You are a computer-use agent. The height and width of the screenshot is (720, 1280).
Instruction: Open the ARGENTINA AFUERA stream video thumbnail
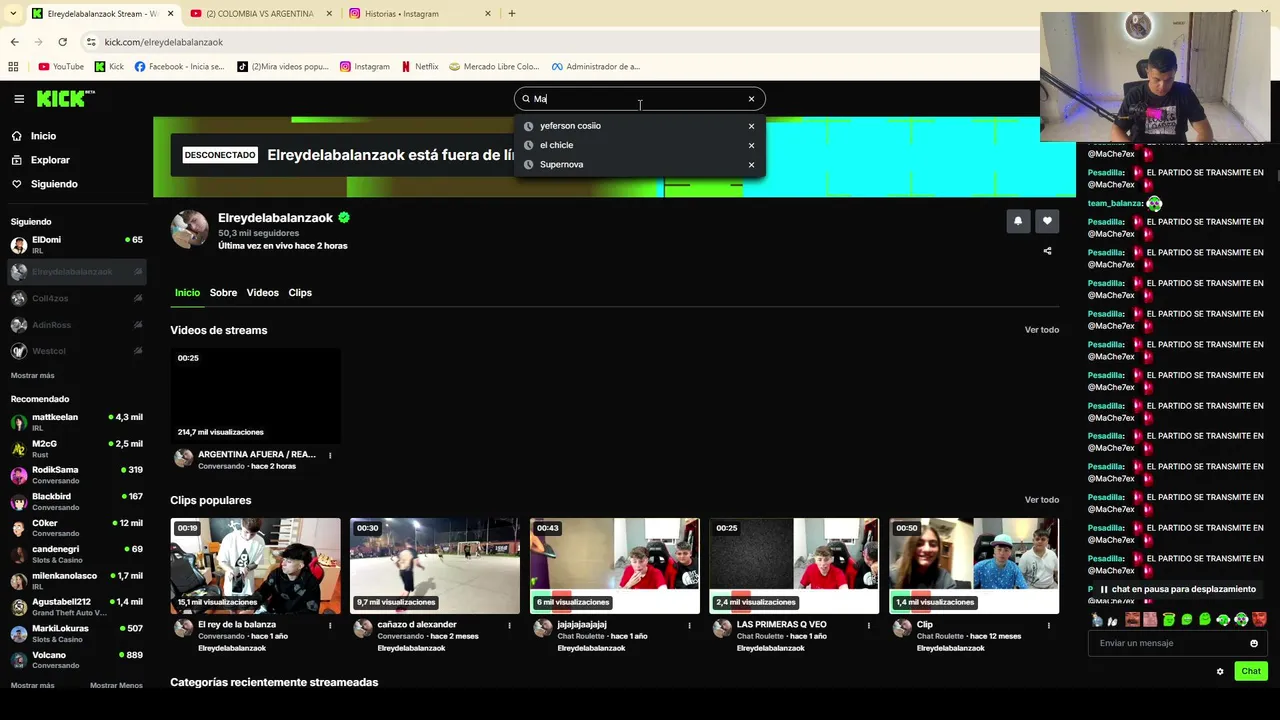point(255,395)
